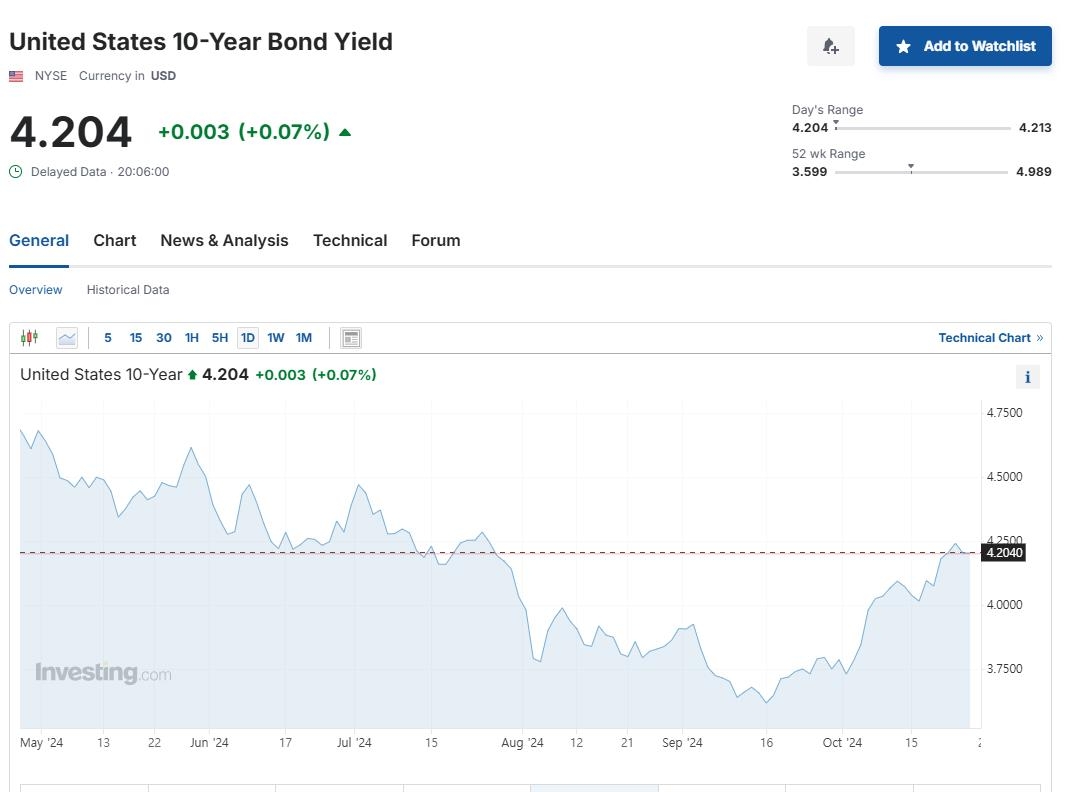Click the delayed data clock icon
This screenshot has width=1084, height=792.
[16, 172]
